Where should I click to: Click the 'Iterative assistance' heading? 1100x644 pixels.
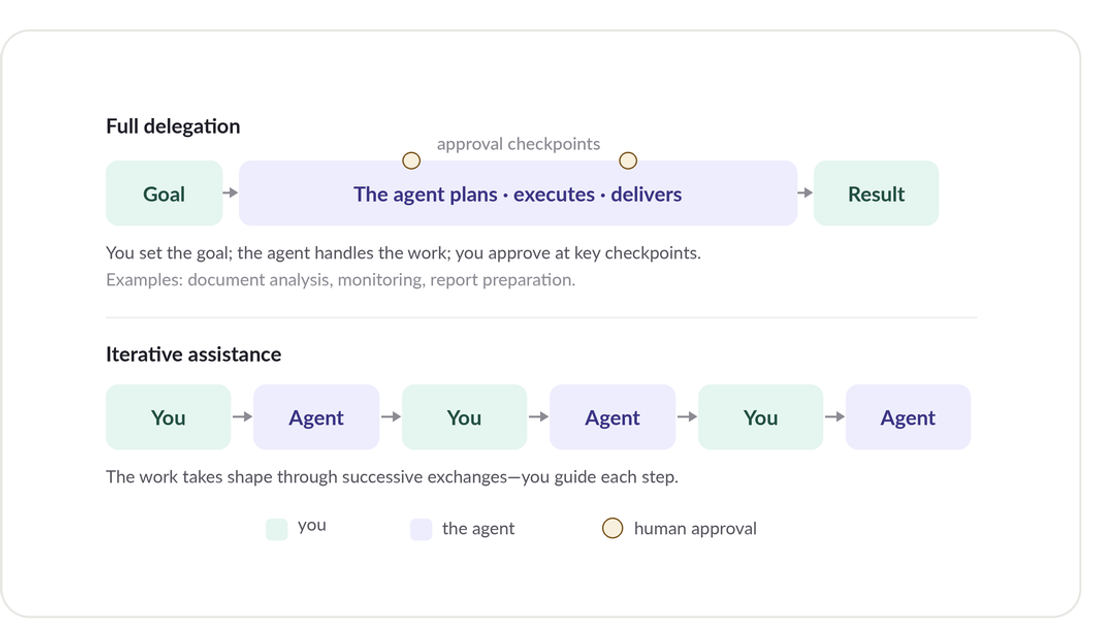[x=194, y=354]
